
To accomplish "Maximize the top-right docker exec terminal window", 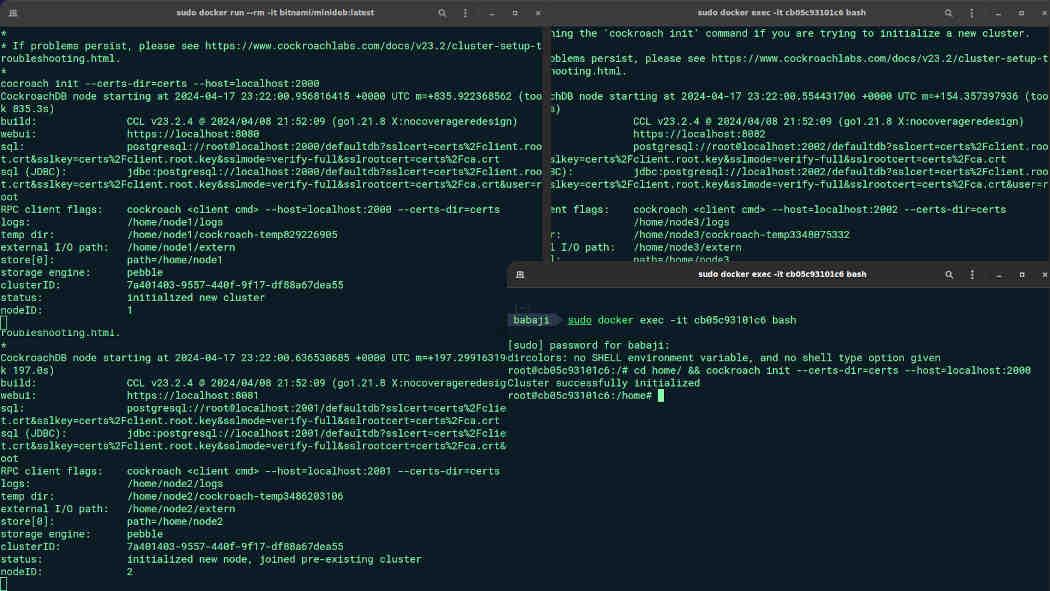I will click(x=1021, y=13).
